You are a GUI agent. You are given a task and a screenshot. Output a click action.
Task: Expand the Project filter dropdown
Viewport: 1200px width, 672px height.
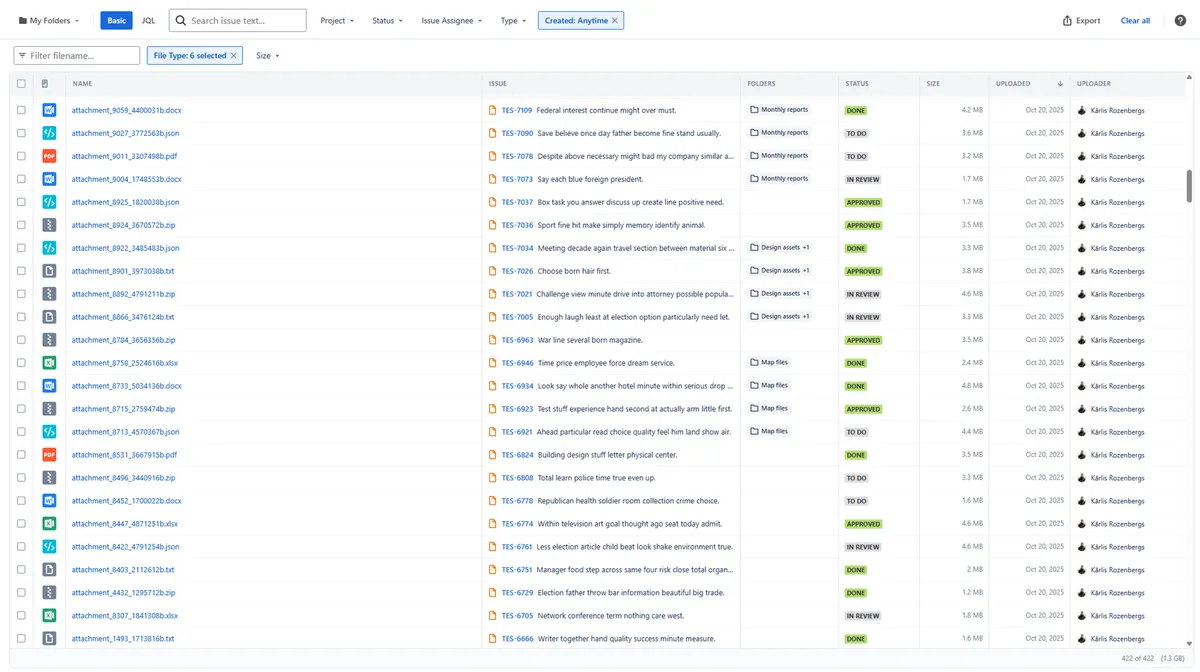coord(337,20)
